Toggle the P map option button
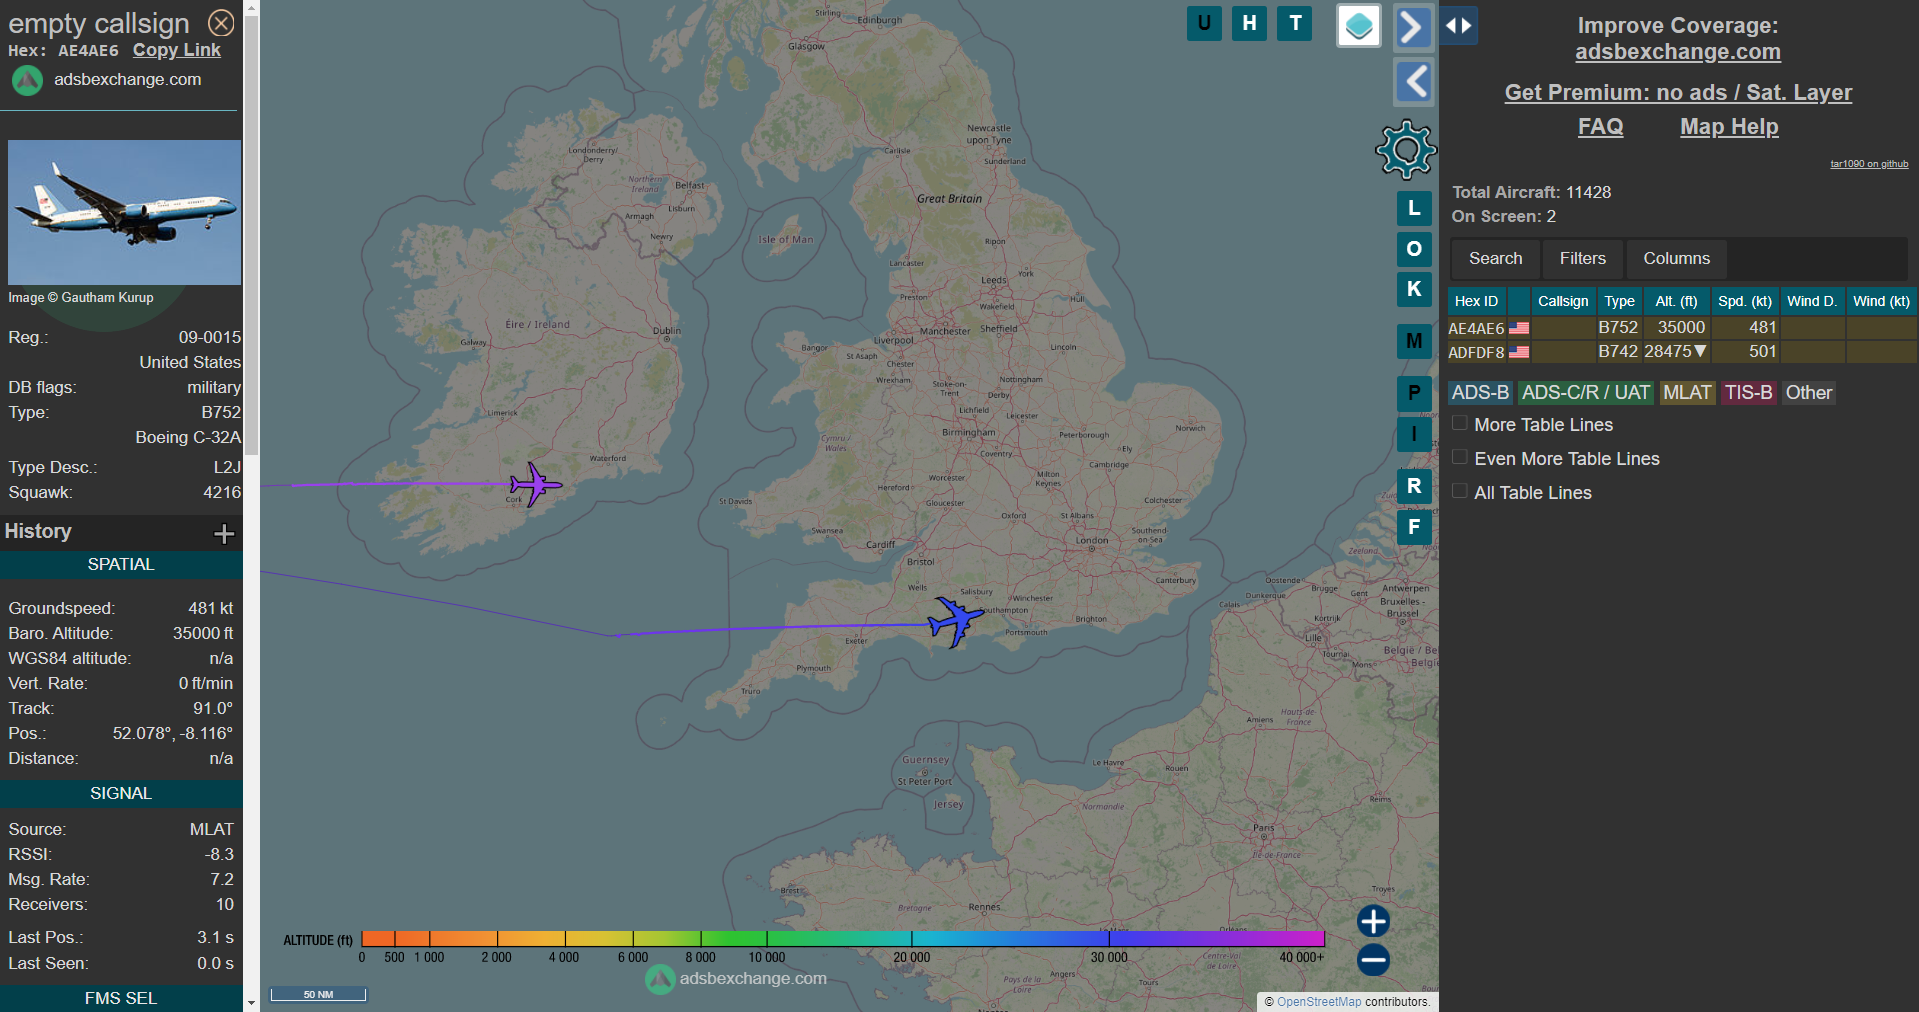 point(1414,393)
